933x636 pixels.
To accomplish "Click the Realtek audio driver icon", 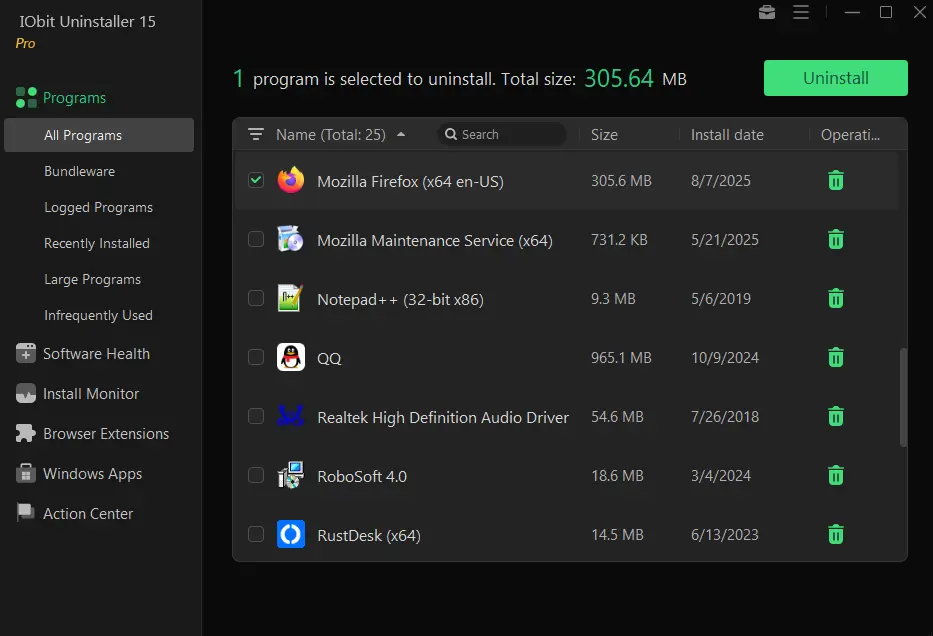I will (290, 416).
